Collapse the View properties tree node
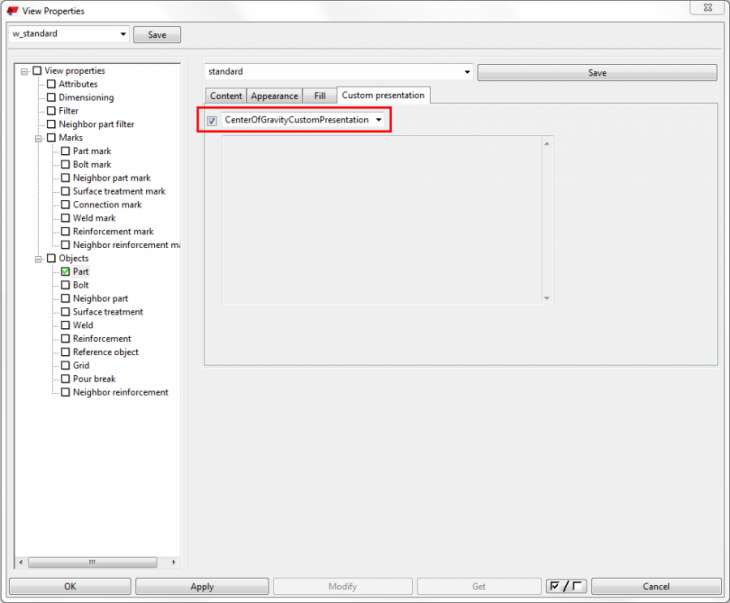The height and width of the screenshot is (603, 730). point(24,71)
